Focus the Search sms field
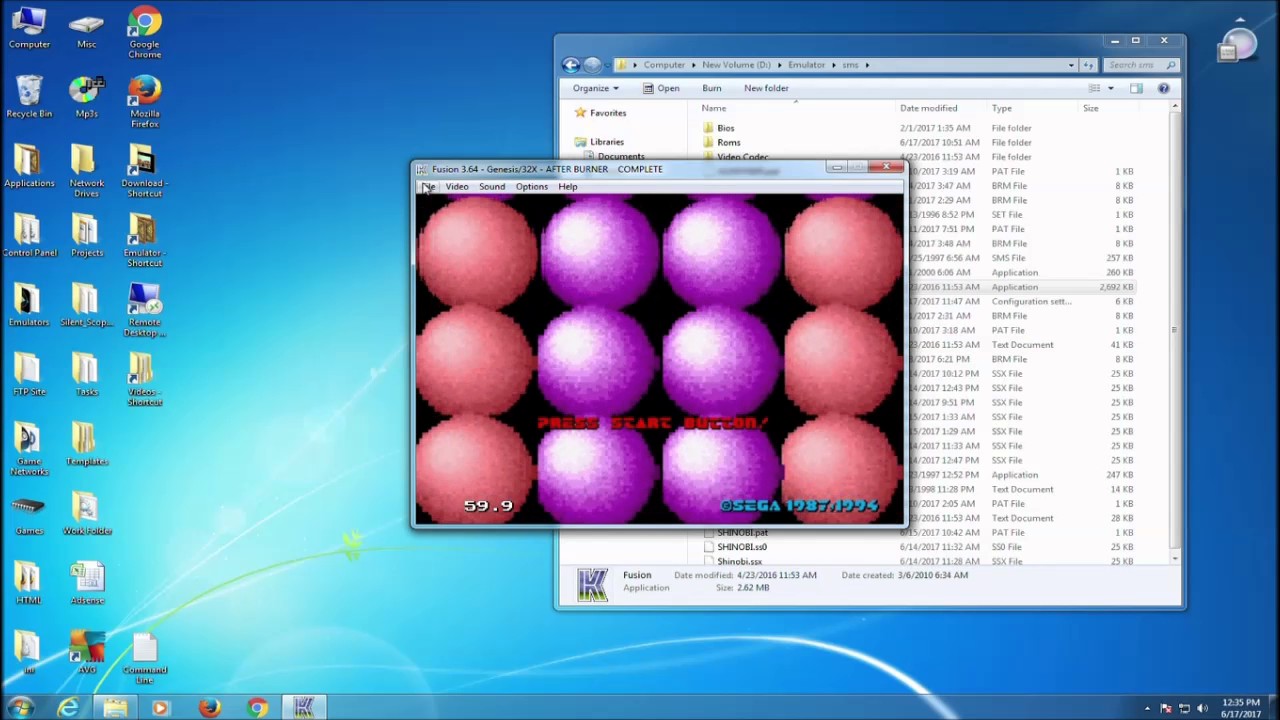Viewport: 1280px width, 720px height. tap(1141, 65)
